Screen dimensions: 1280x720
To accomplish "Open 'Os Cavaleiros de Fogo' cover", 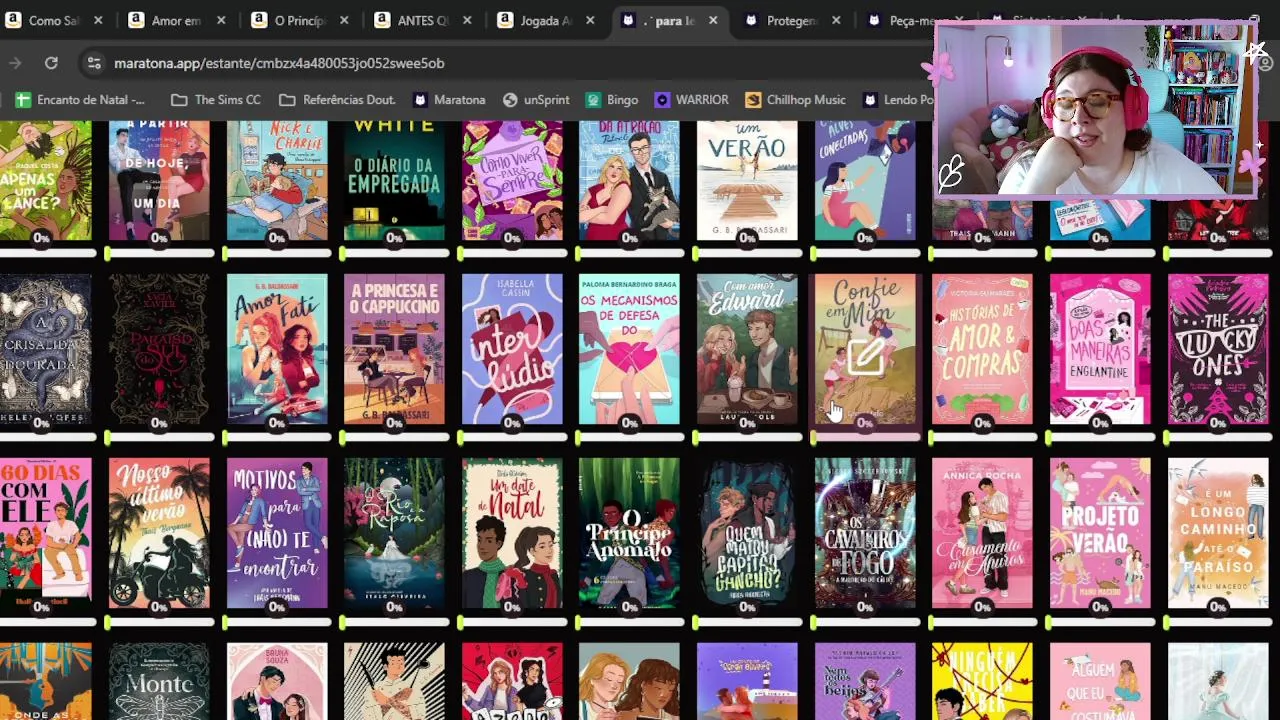I will tap(865, 533).
